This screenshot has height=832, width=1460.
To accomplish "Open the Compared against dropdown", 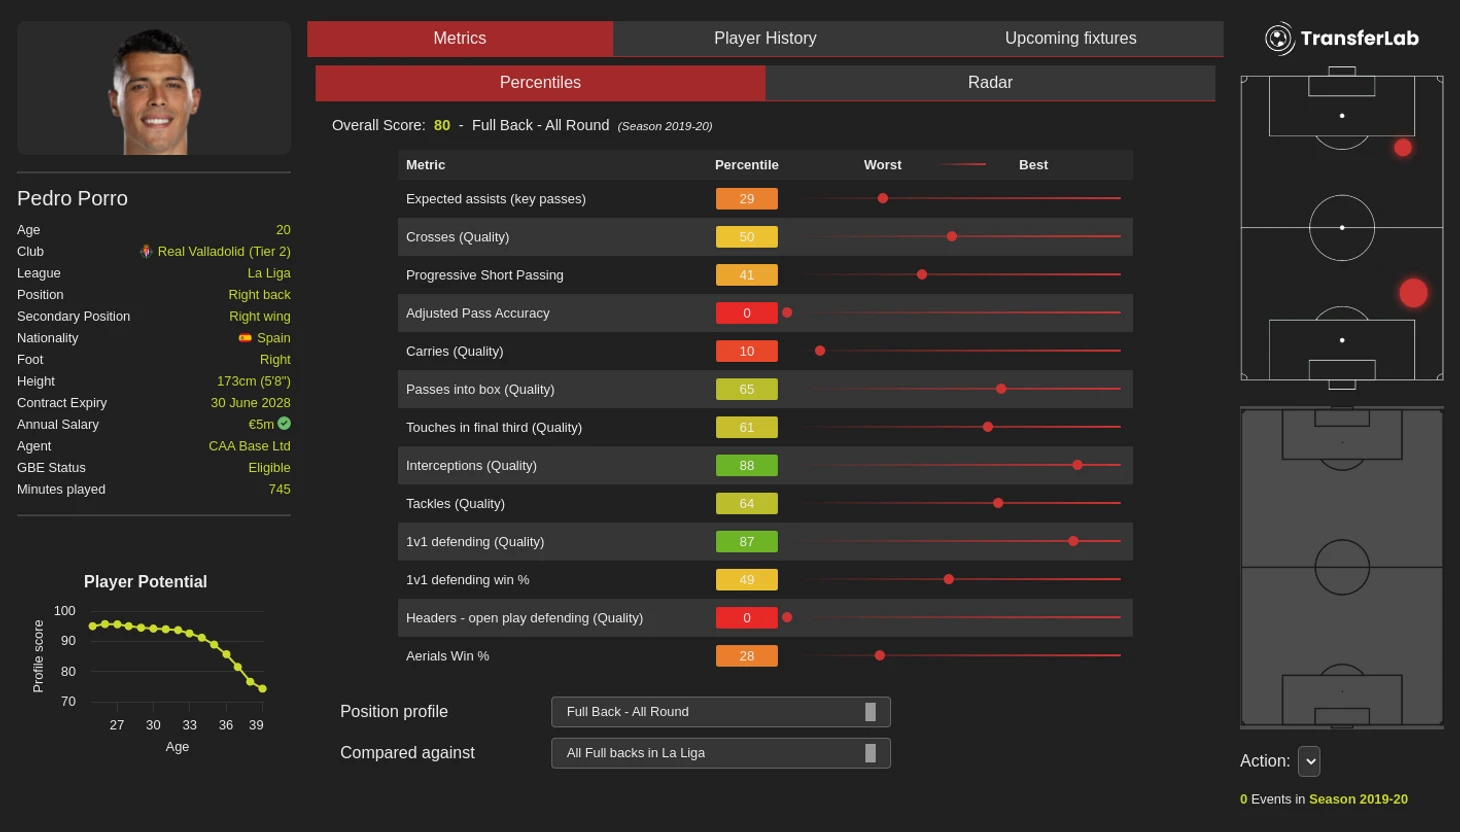I will click(720, 753).
